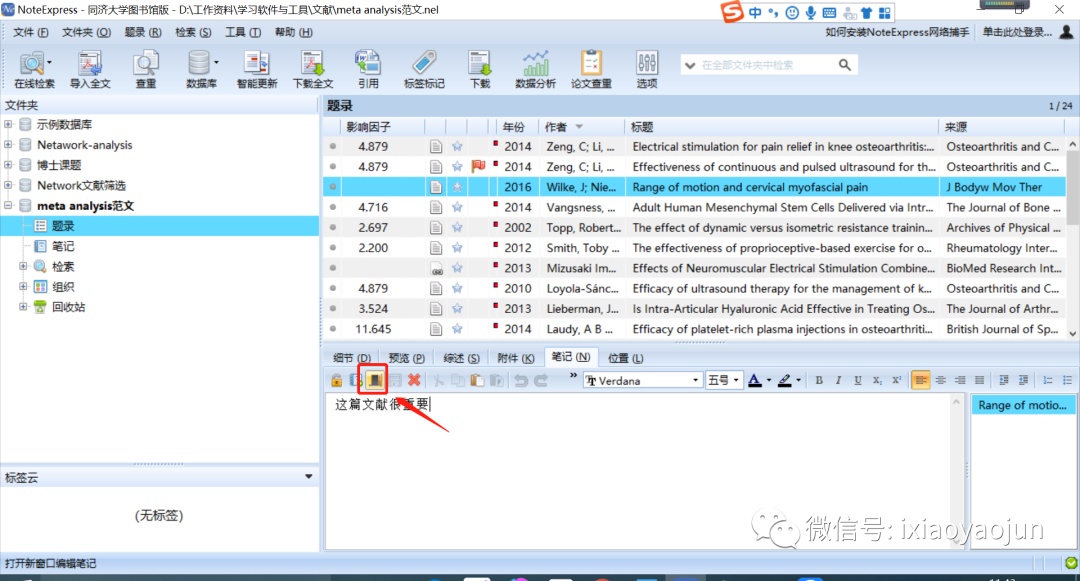The height and width of the screenshot is (581, 1080).
Task: Toggle read dot for Laudy 2014 record
Action: [x=333, y=329]
